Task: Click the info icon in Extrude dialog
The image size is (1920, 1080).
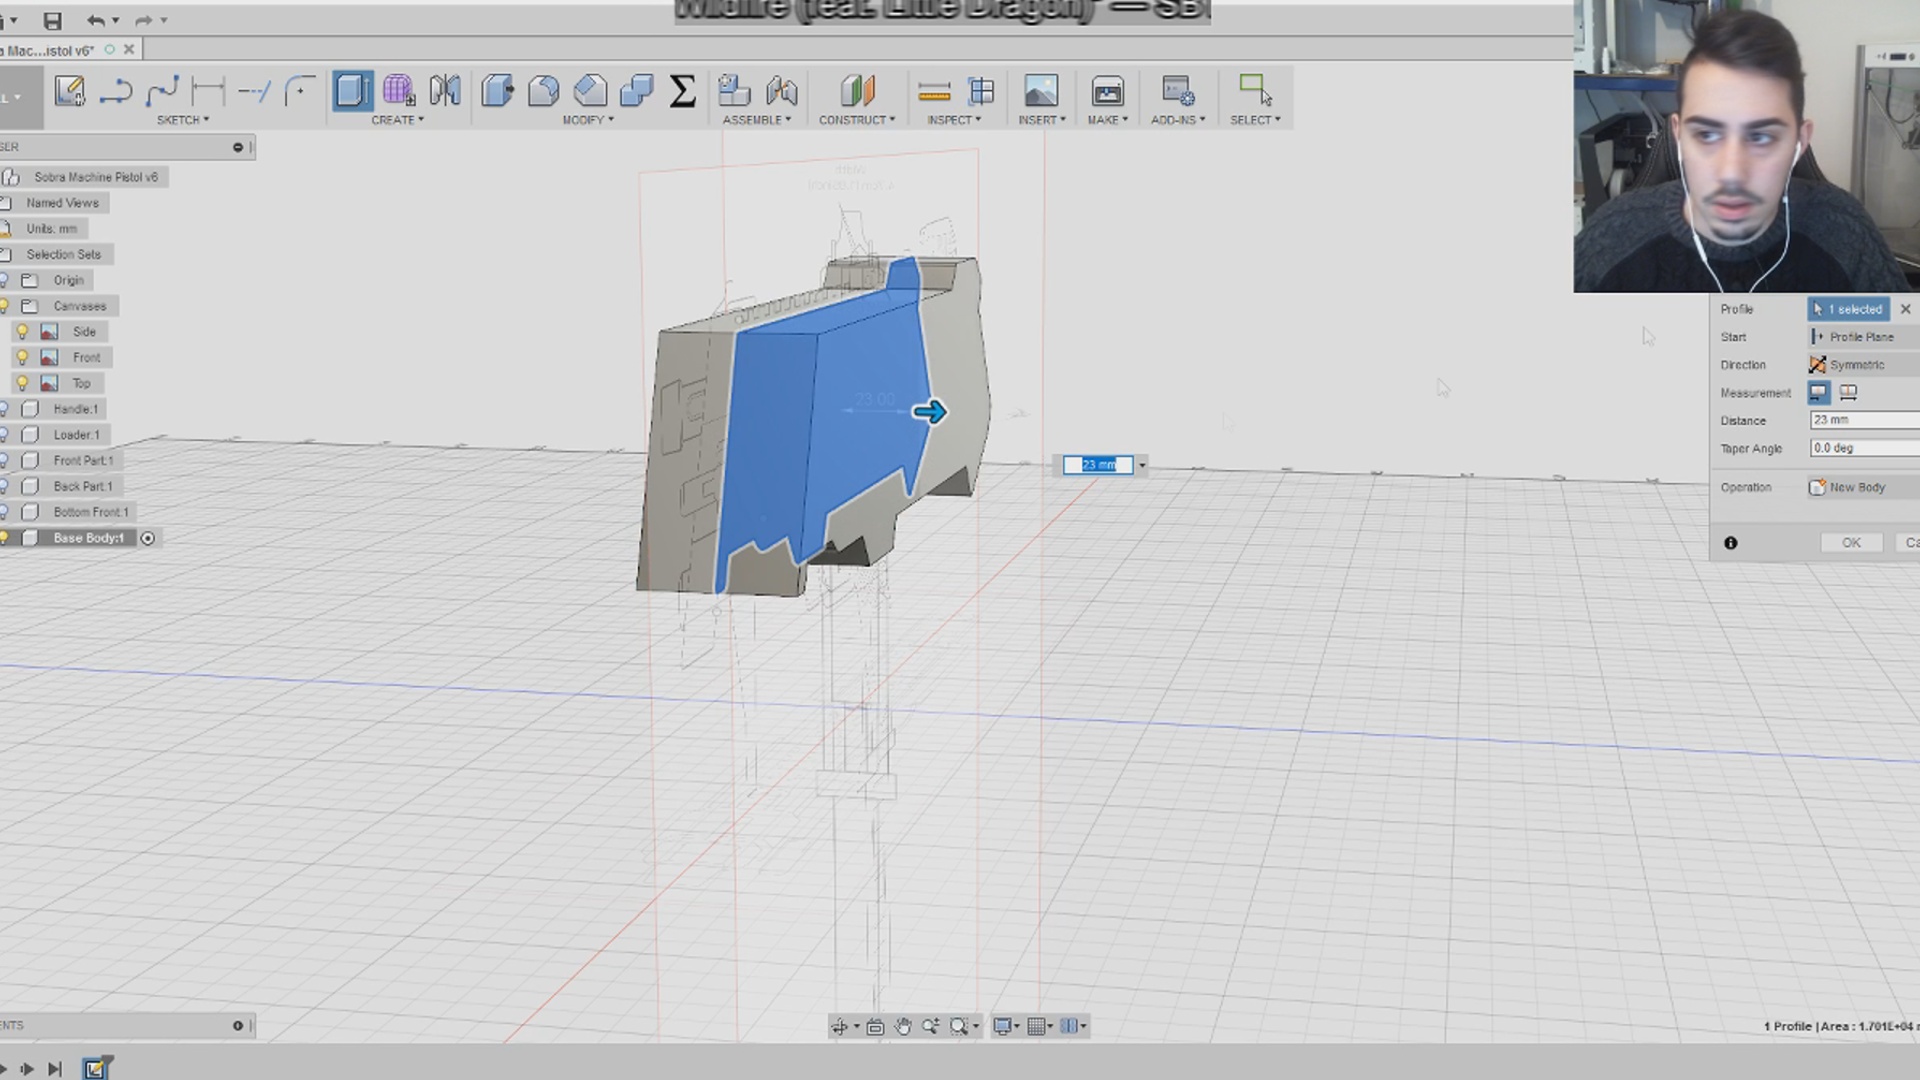Action: [x=1731, y=543]
